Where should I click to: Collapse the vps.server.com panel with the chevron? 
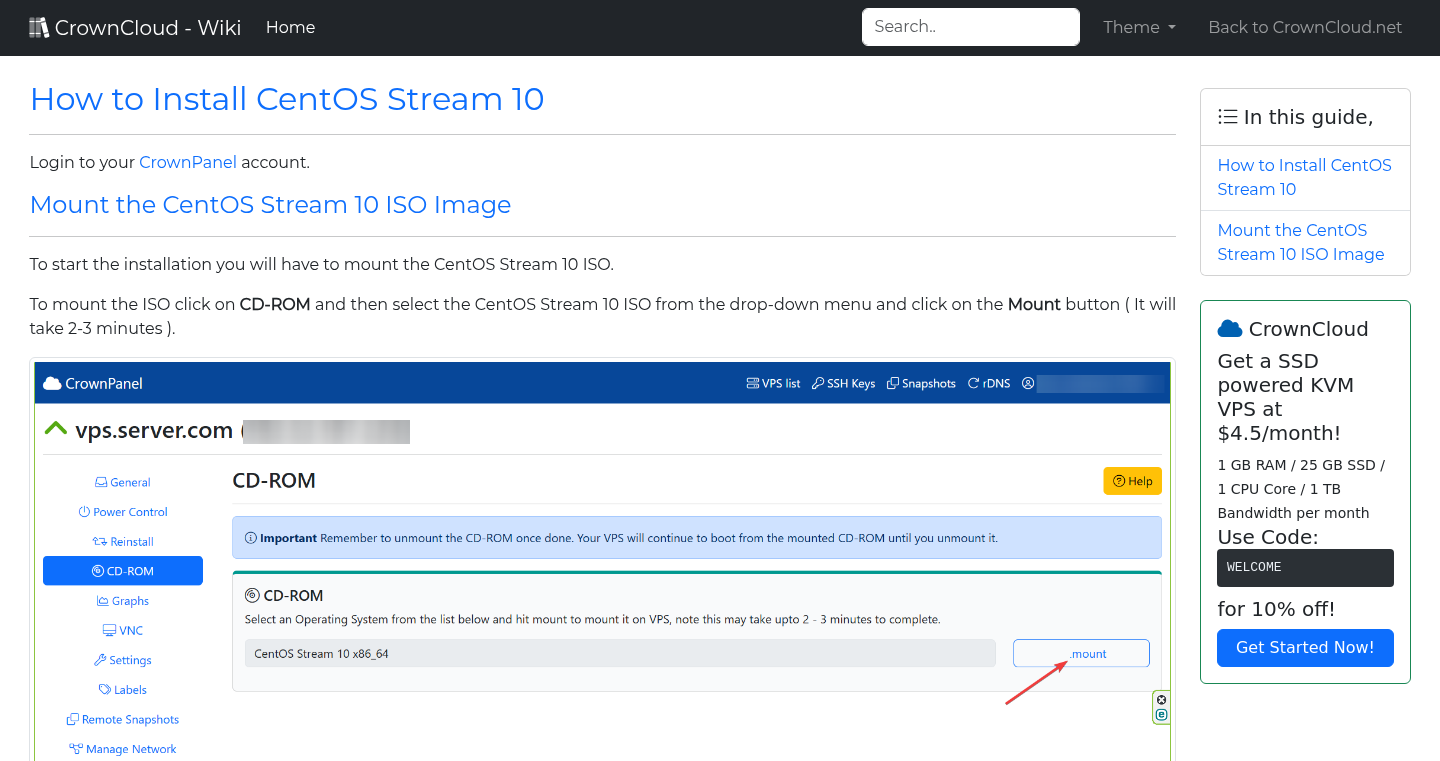[x=55, y=428]
